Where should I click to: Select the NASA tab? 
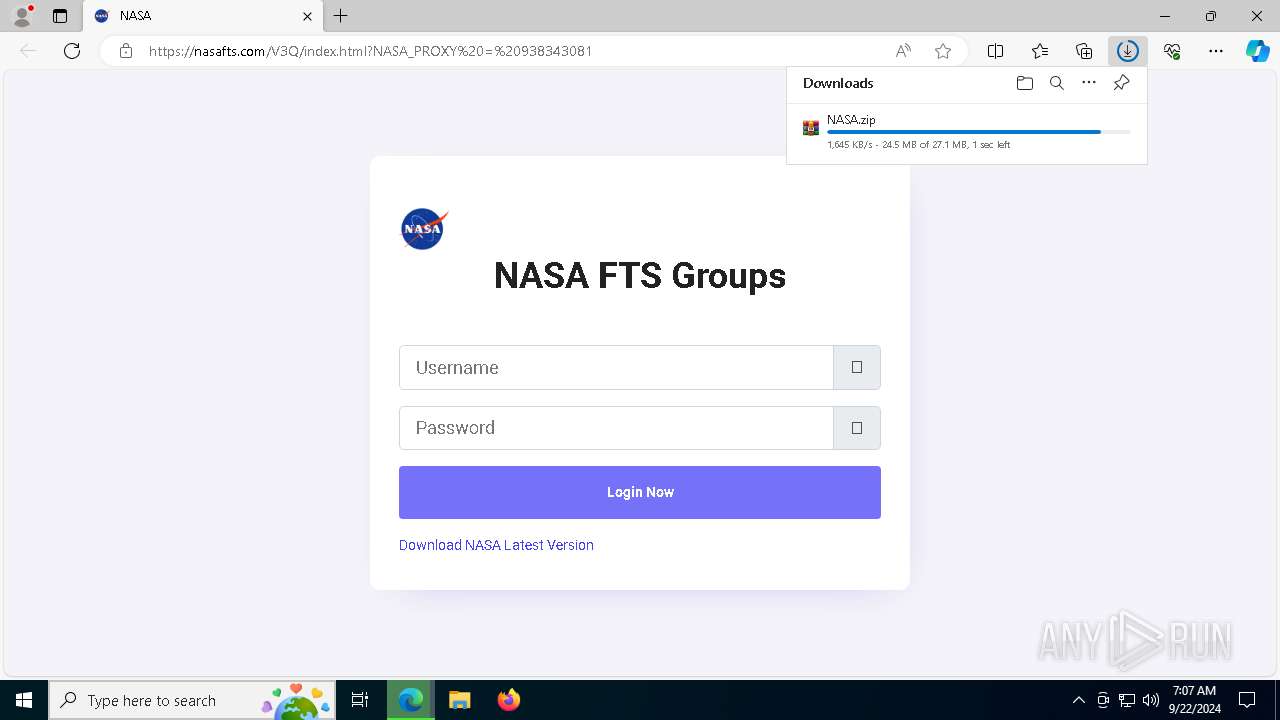(203, 16)
